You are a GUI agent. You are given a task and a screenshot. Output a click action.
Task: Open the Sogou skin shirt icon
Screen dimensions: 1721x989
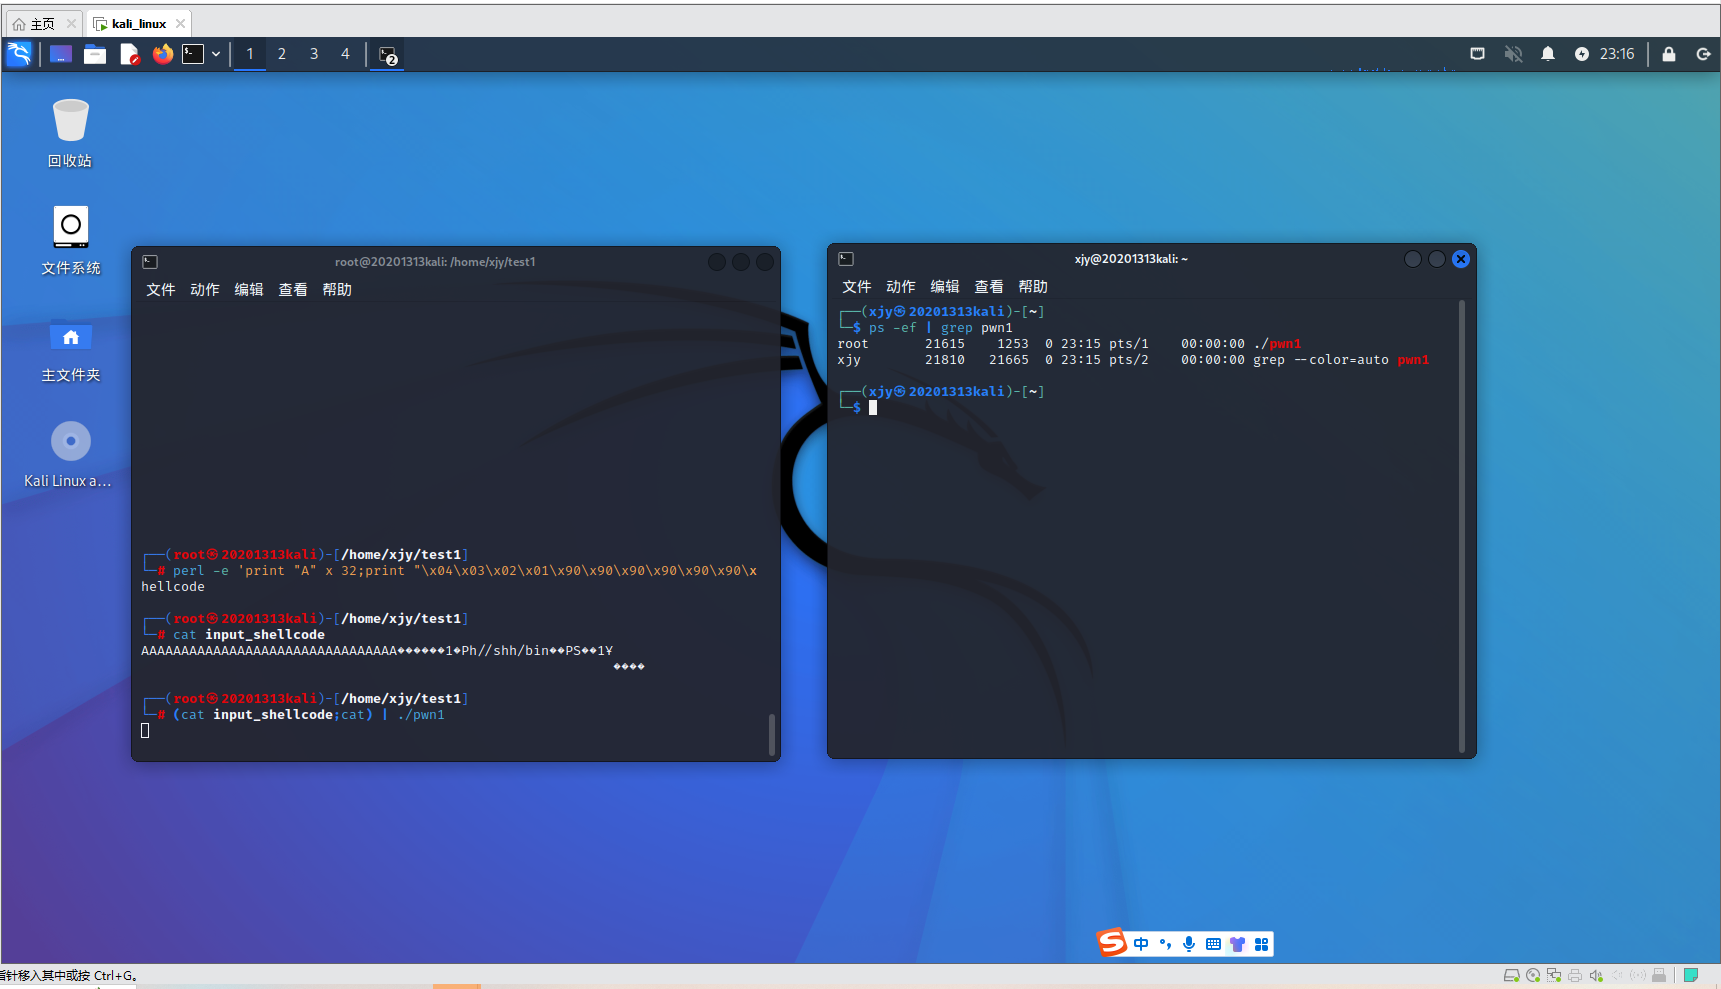click(x=1237, y=944)
